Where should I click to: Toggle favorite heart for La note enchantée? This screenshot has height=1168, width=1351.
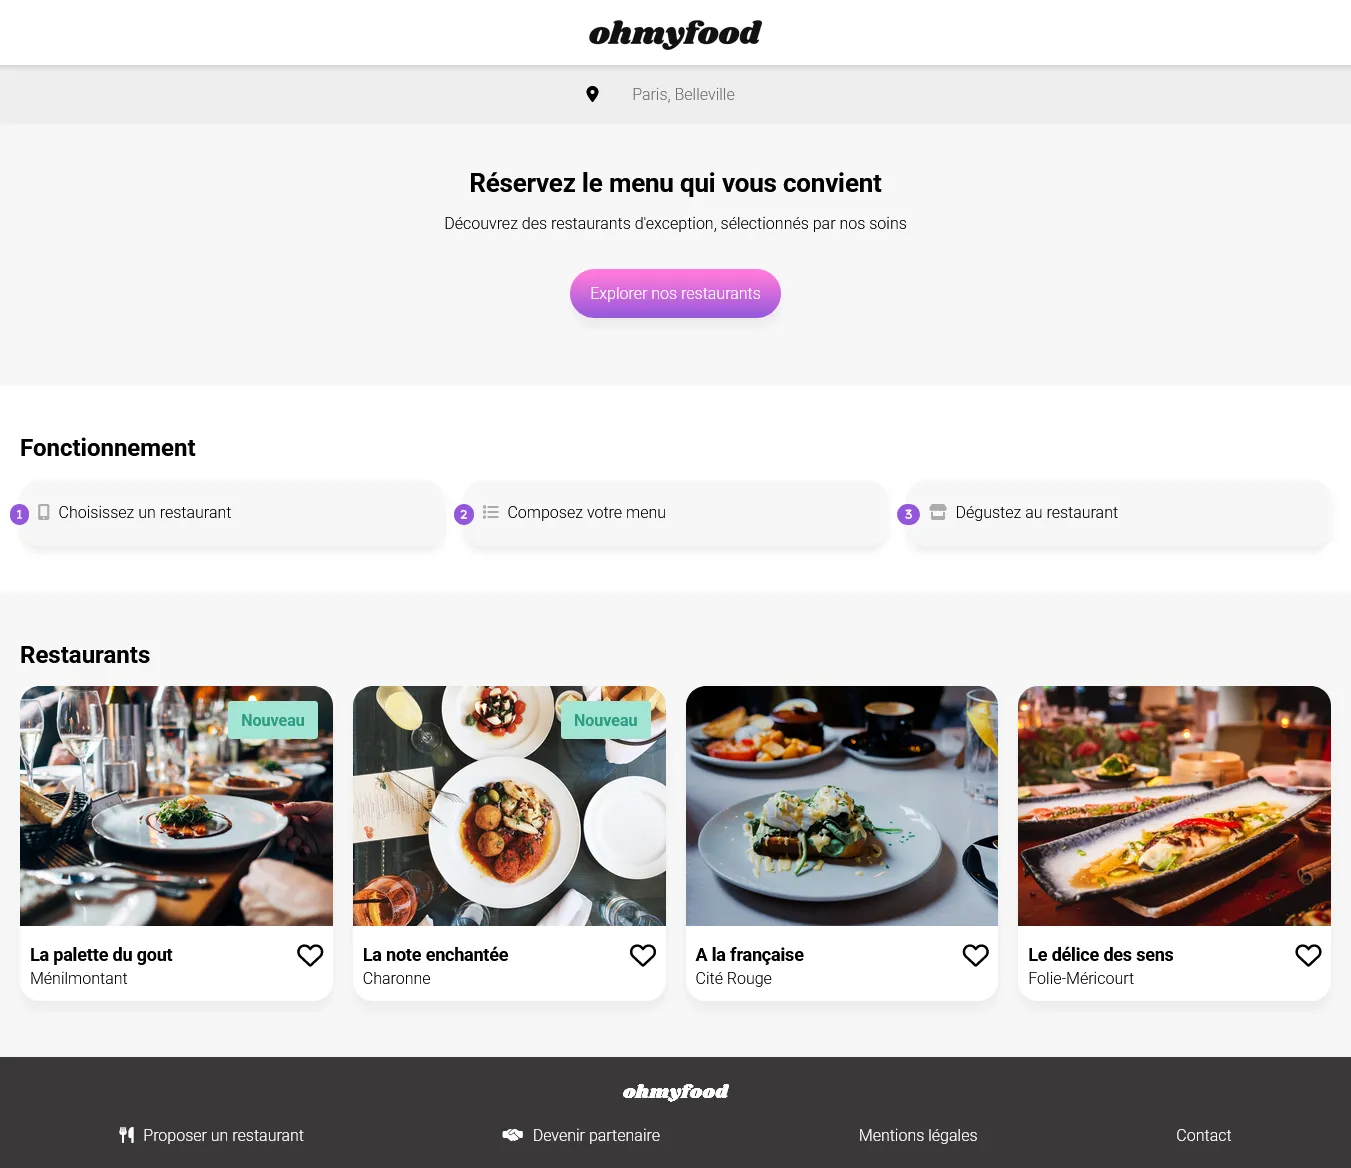tap(643, 955)
